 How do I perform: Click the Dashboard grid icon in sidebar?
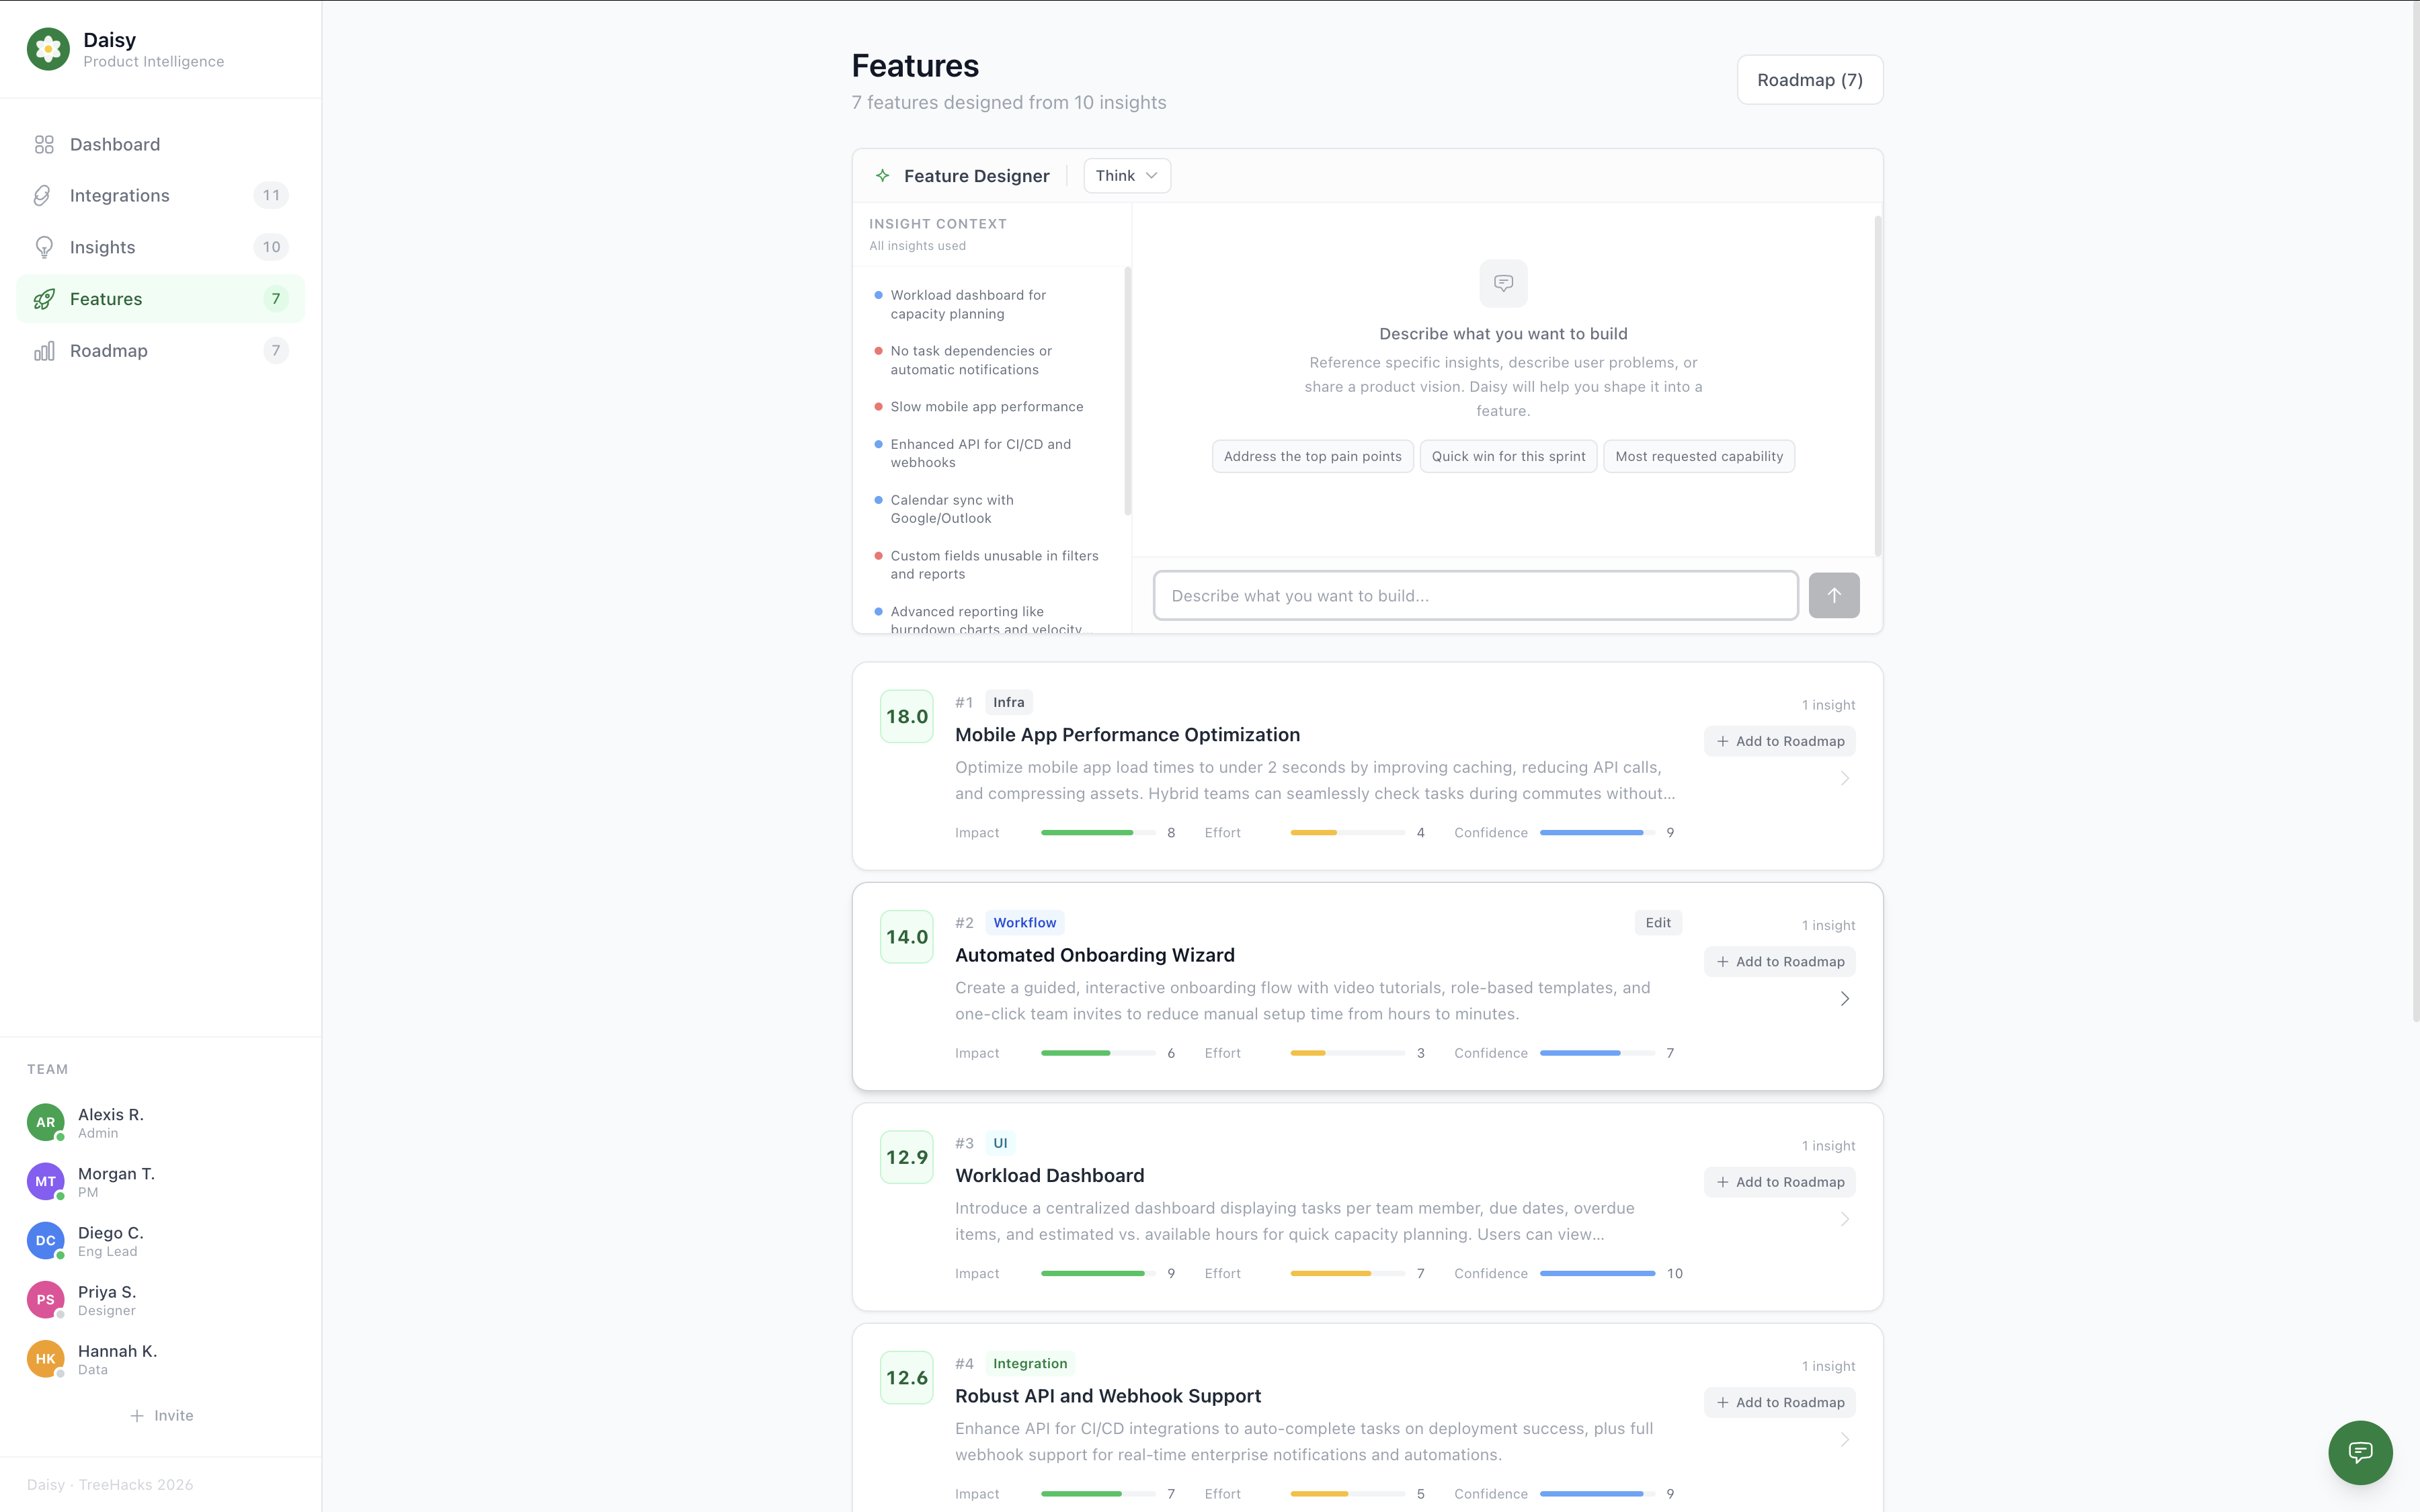pyautogui.click(x=44, y=144)
